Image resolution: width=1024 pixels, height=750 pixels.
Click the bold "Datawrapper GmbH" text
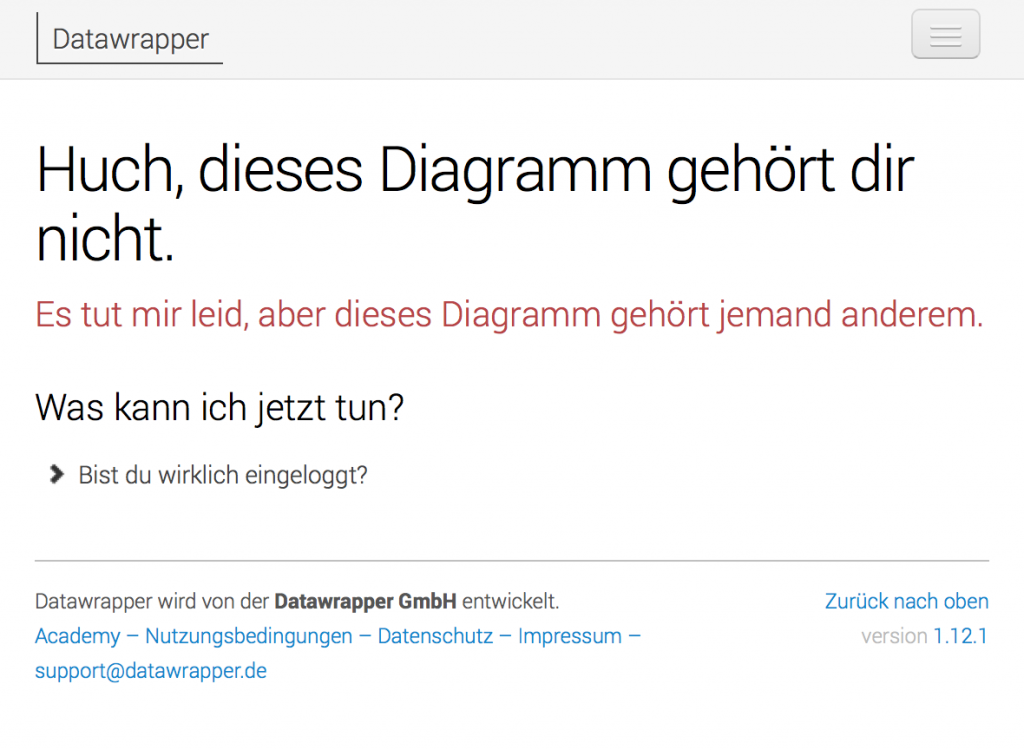[x=365, y=601]
